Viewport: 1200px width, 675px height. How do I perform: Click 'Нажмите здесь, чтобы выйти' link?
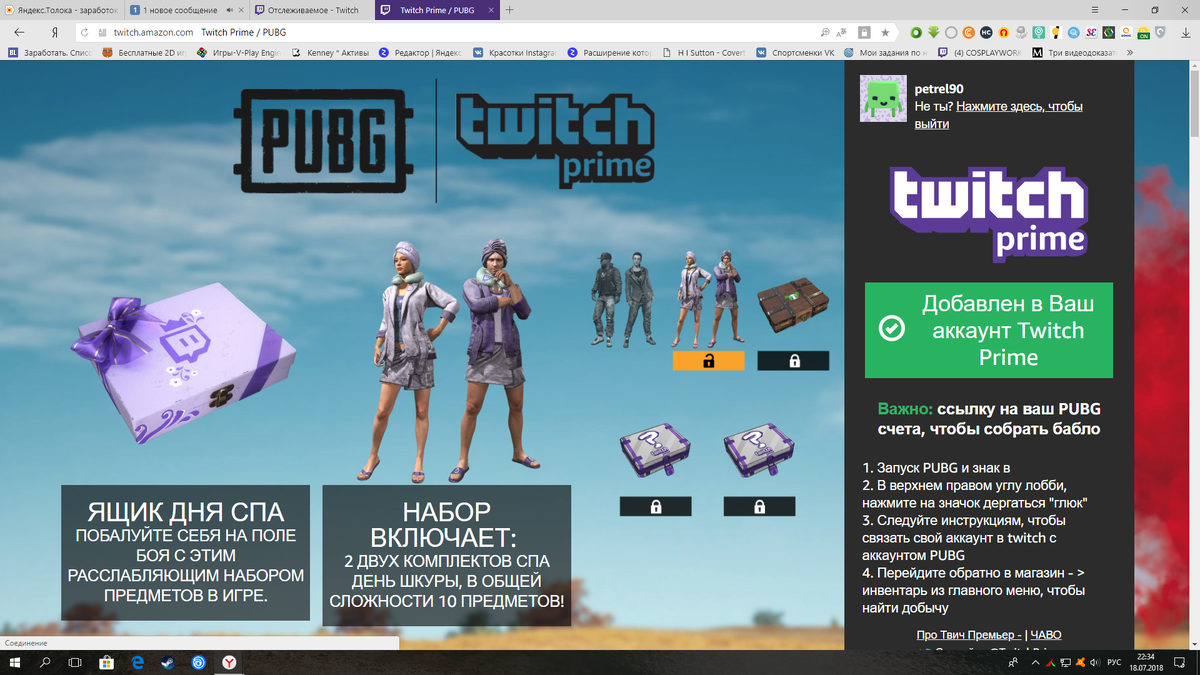tap(999, 115)
